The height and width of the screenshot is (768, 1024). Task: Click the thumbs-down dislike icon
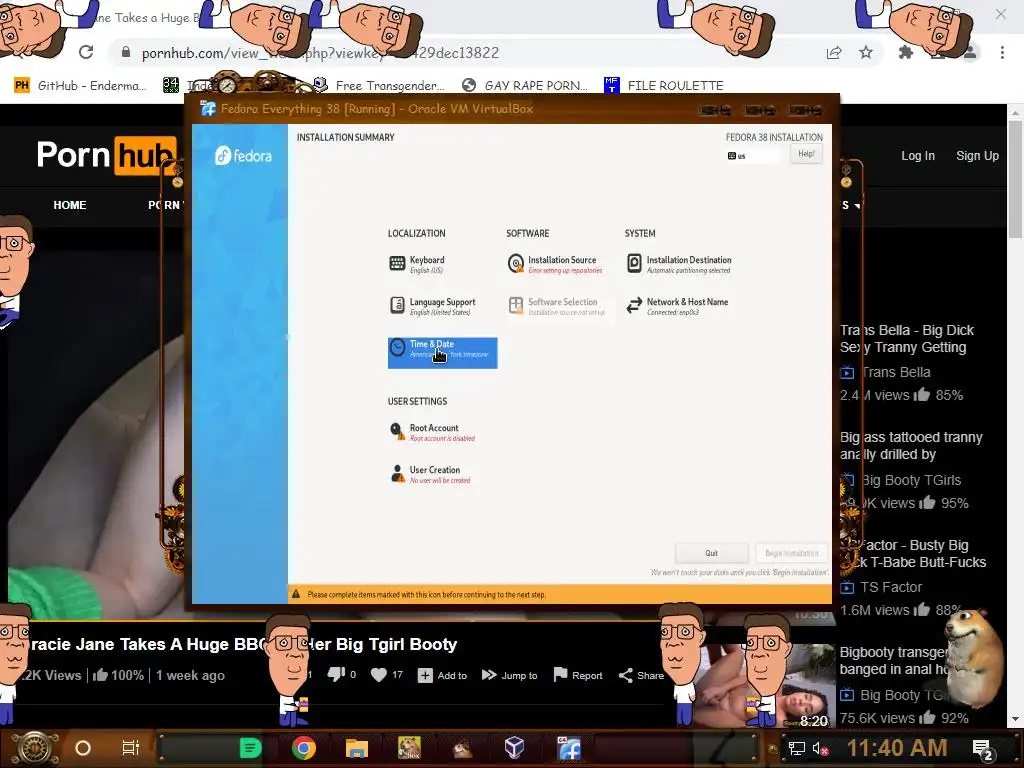coord(336,675)
